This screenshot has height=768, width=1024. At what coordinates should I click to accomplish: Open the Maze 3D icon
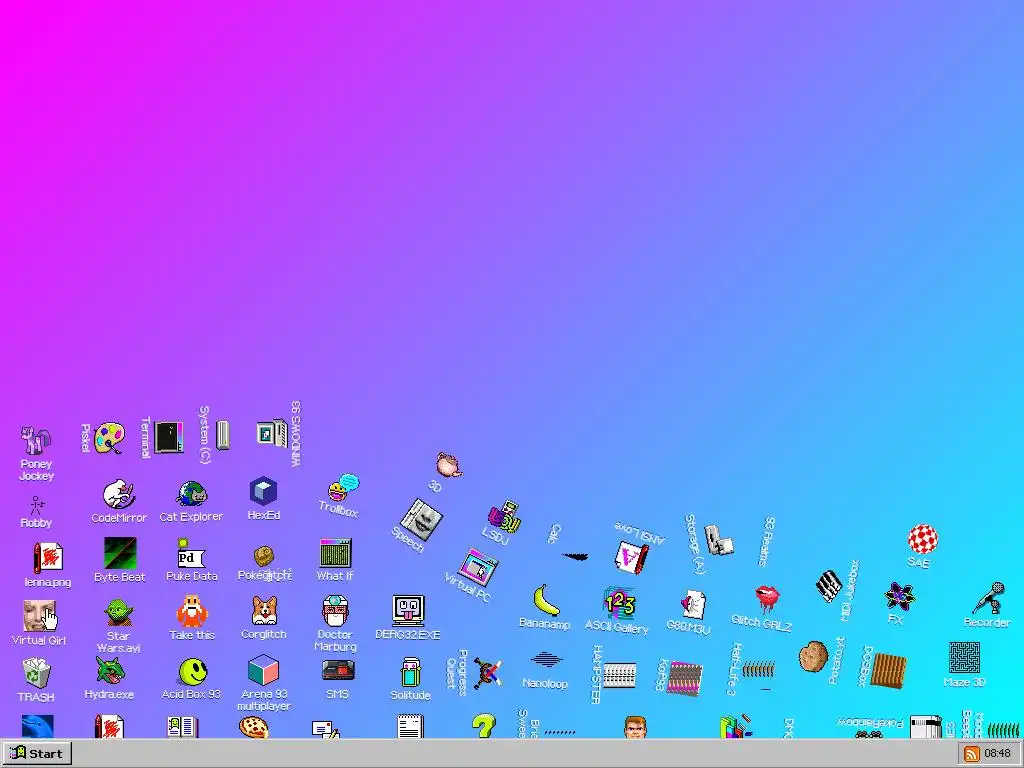tap(964, 658)
